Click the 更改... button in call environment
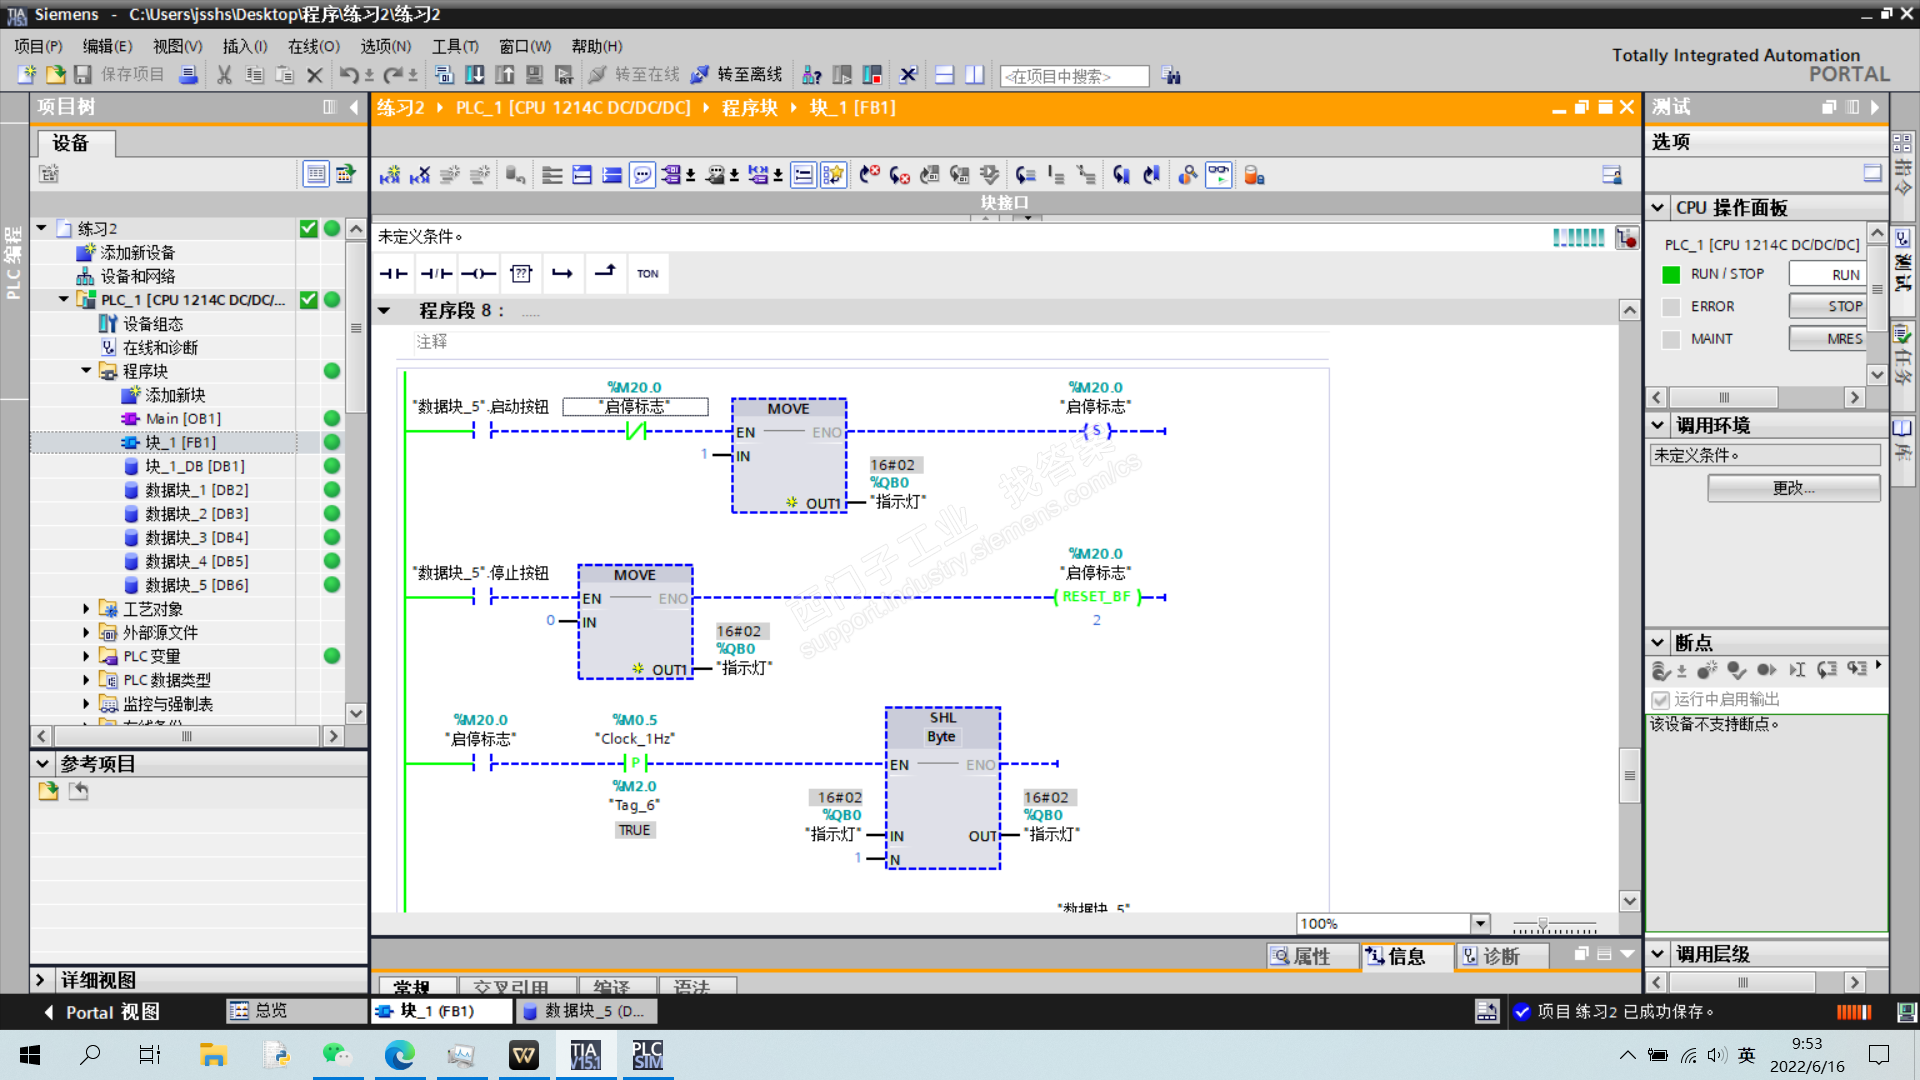The height and width of the screenshot is (1080, 1920). pyautogui.click(x=1793, y=488)
